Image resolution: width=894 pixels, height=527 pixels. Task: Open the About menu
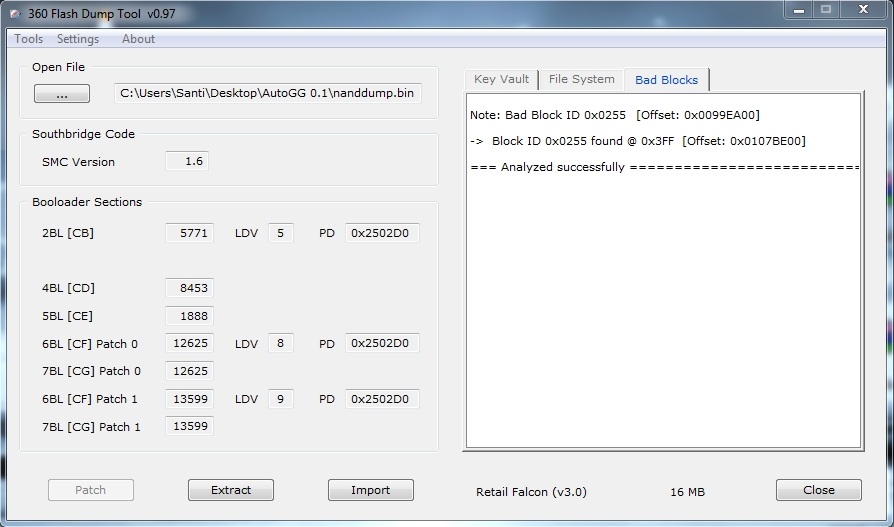138,39
